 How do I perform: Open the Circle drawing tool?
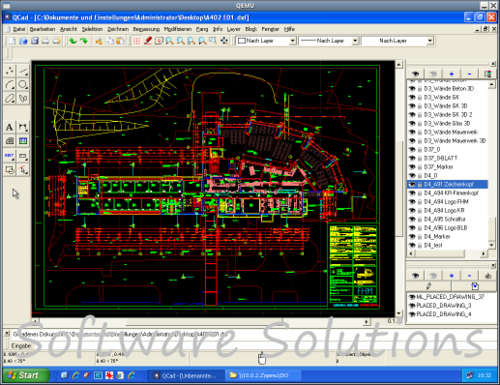[x=23, y=84]
